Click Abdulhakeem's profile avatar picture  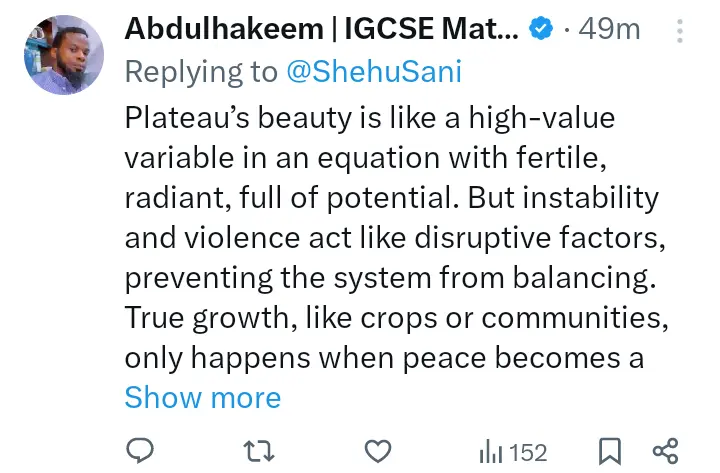(63, 55)
